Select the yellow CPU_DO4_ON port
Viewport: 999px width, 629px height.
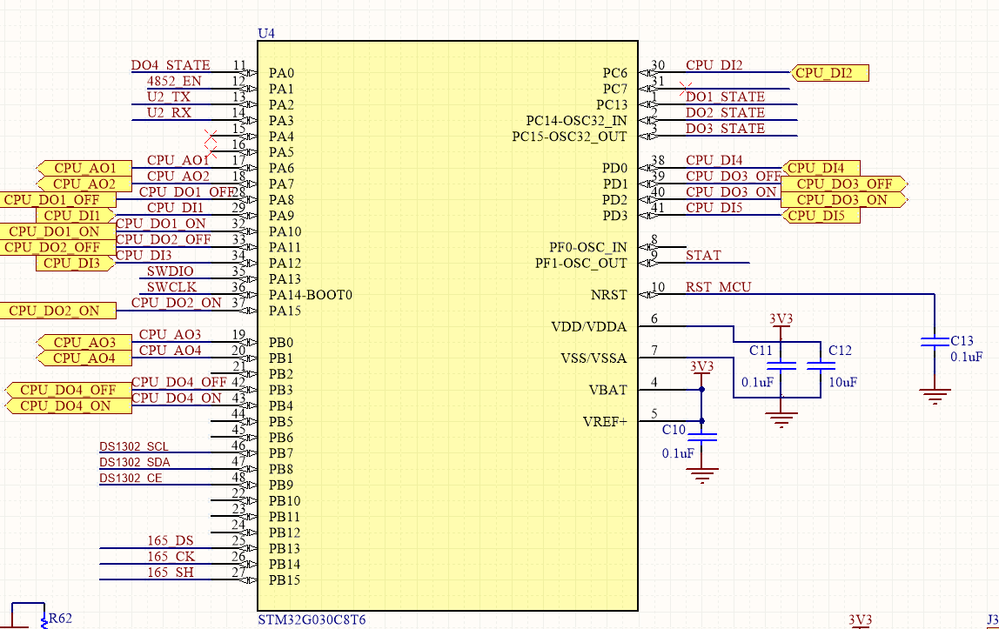69,406
